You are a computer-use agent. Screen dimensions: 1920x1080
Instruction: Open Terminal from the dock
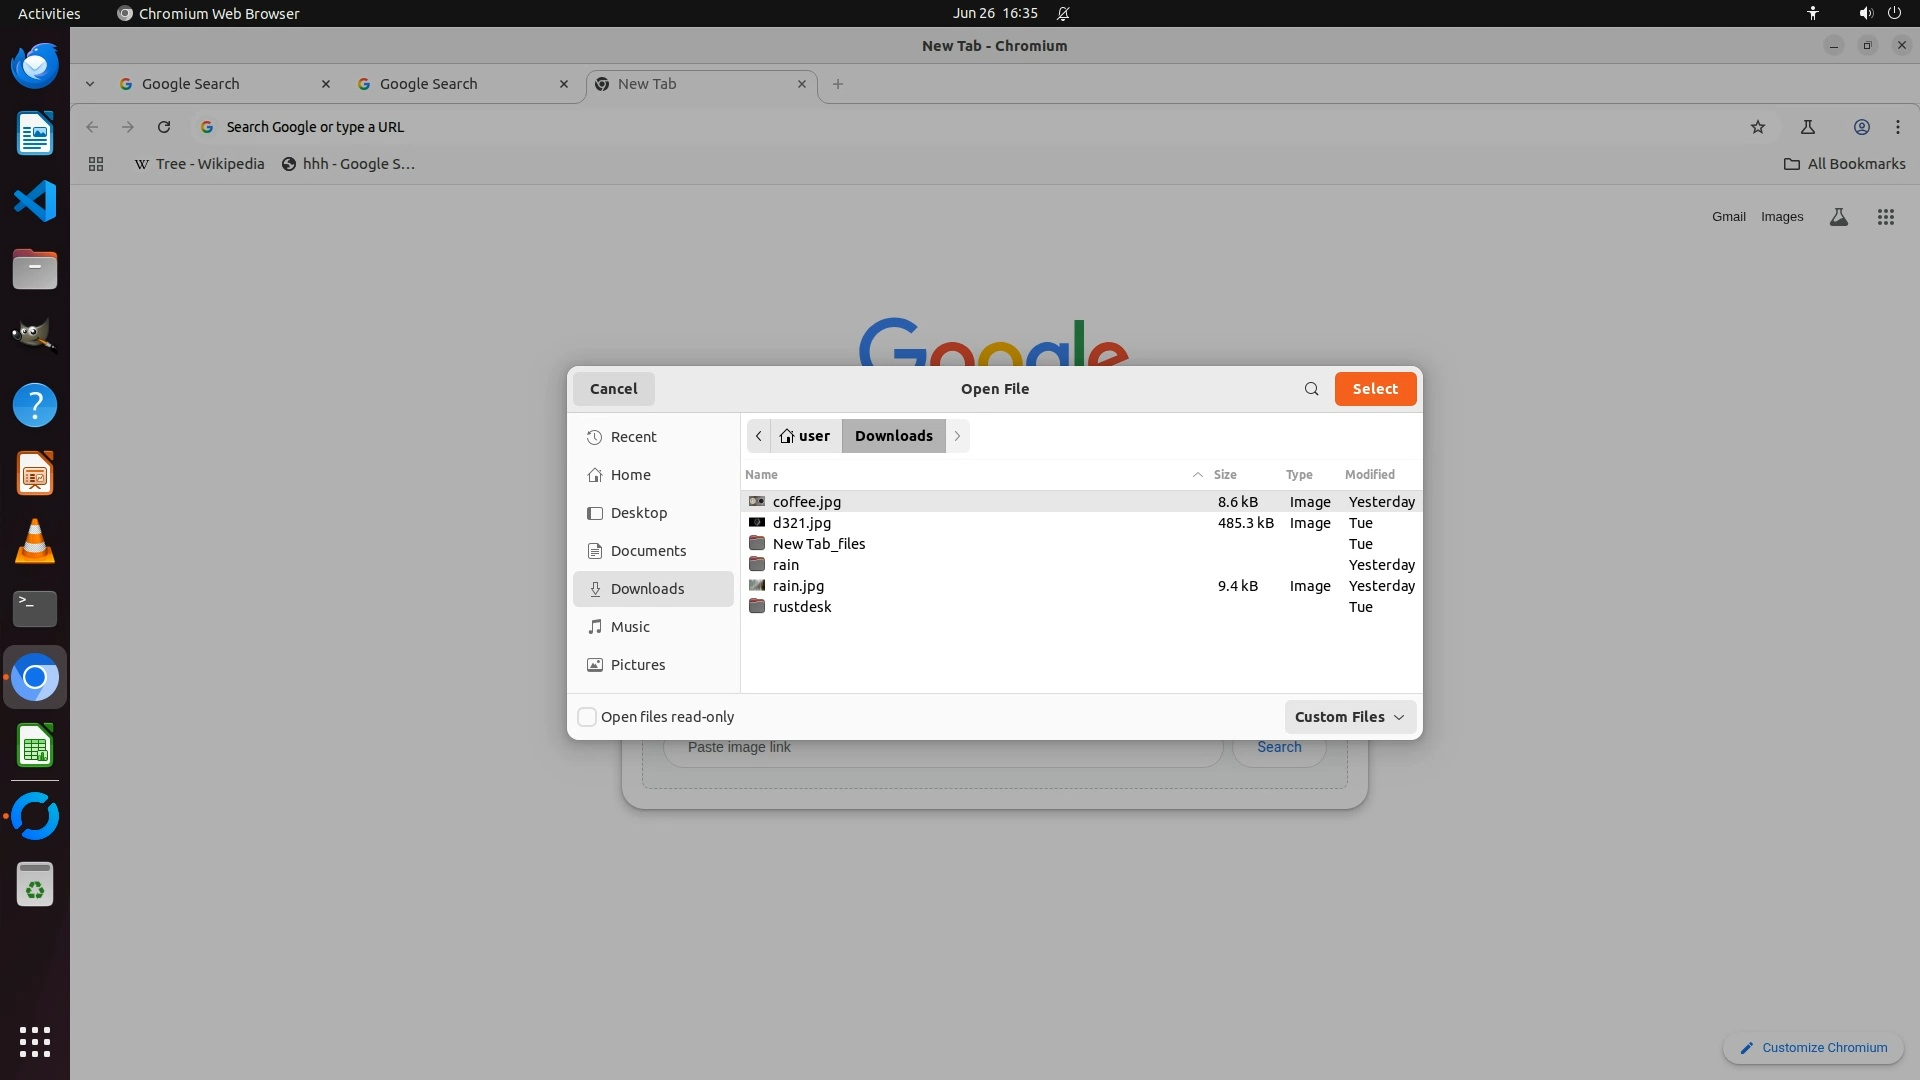(x=35, y=608)
